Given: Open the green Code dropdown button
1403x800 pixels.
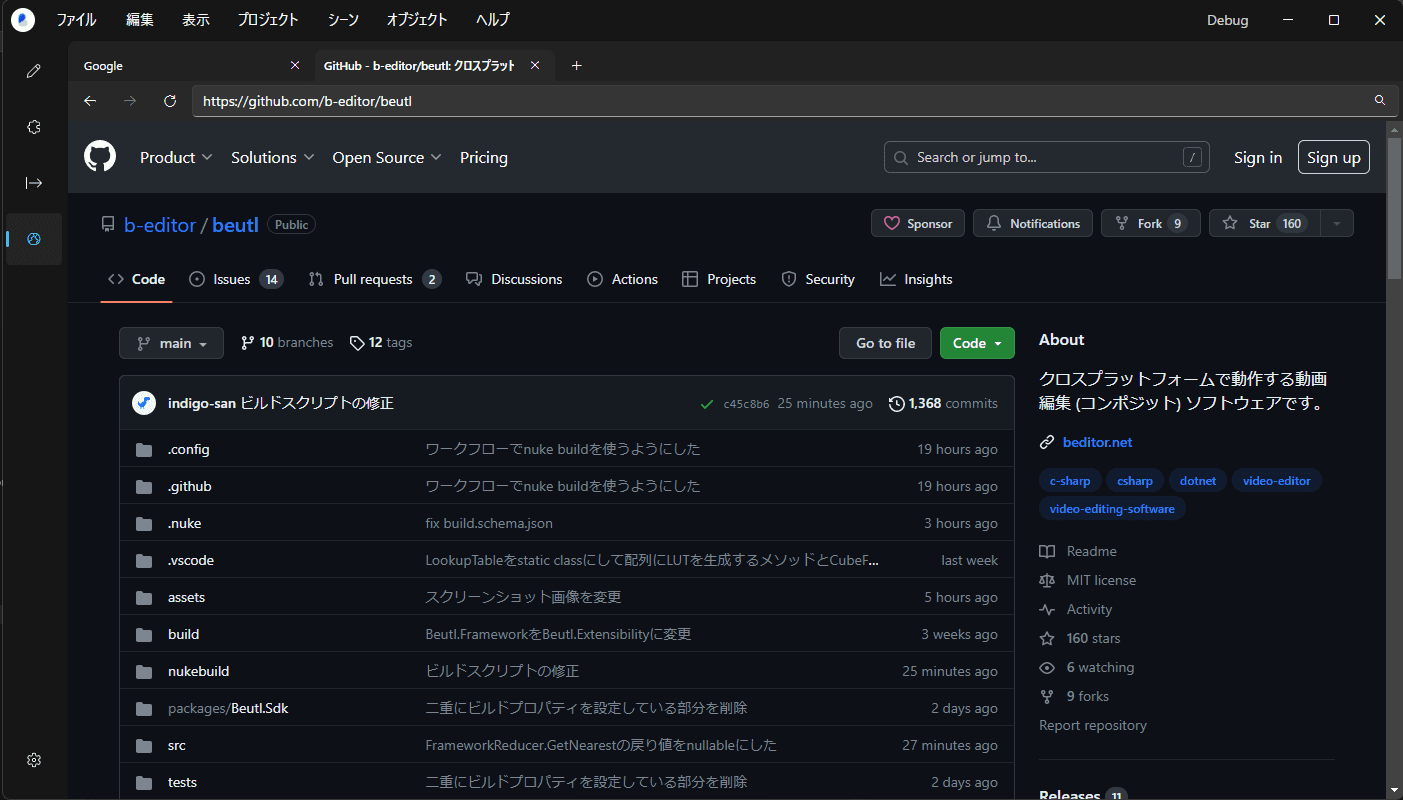Looking at the screenshot, I should coord(977,343).
